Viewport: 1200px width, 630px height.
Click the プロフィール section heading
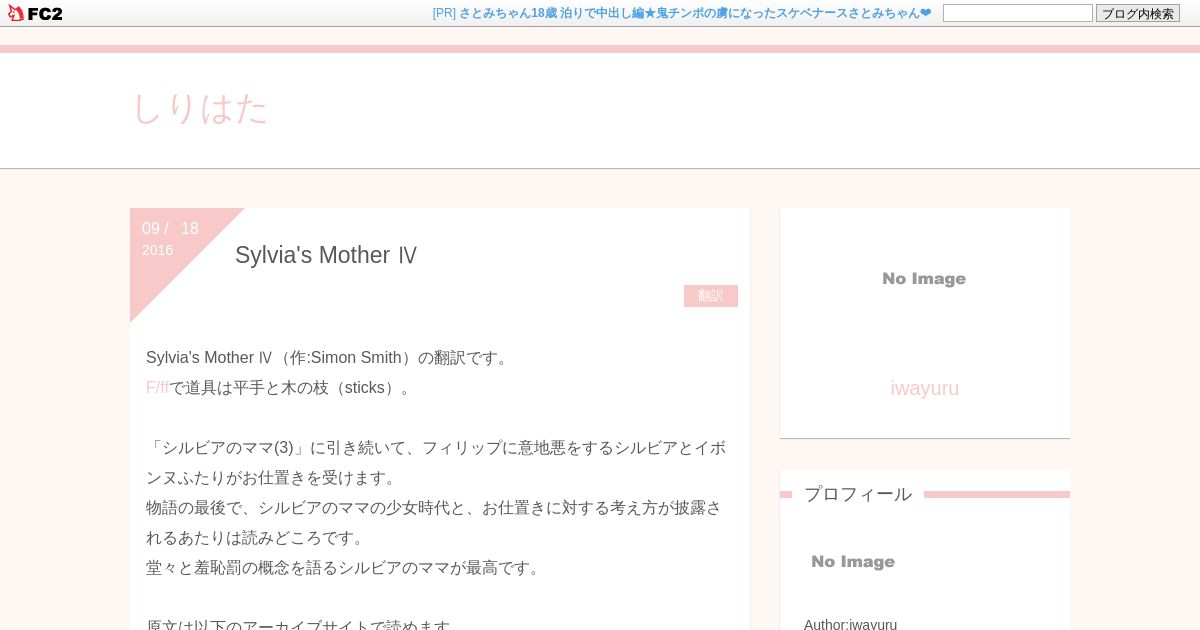pos(858,494)
